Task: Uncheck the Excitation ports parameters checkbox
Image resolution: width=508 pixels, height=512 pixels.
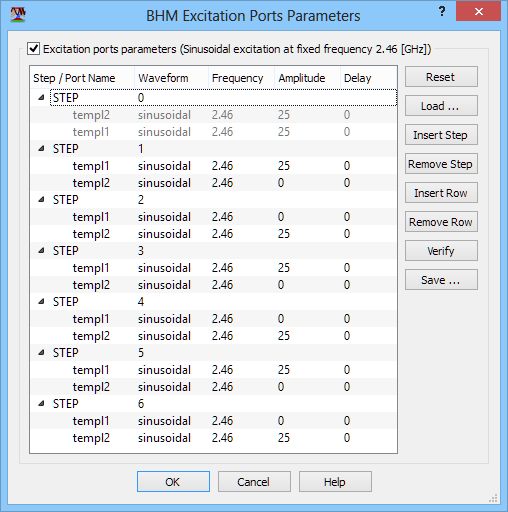Action: [x=34, y=49]
